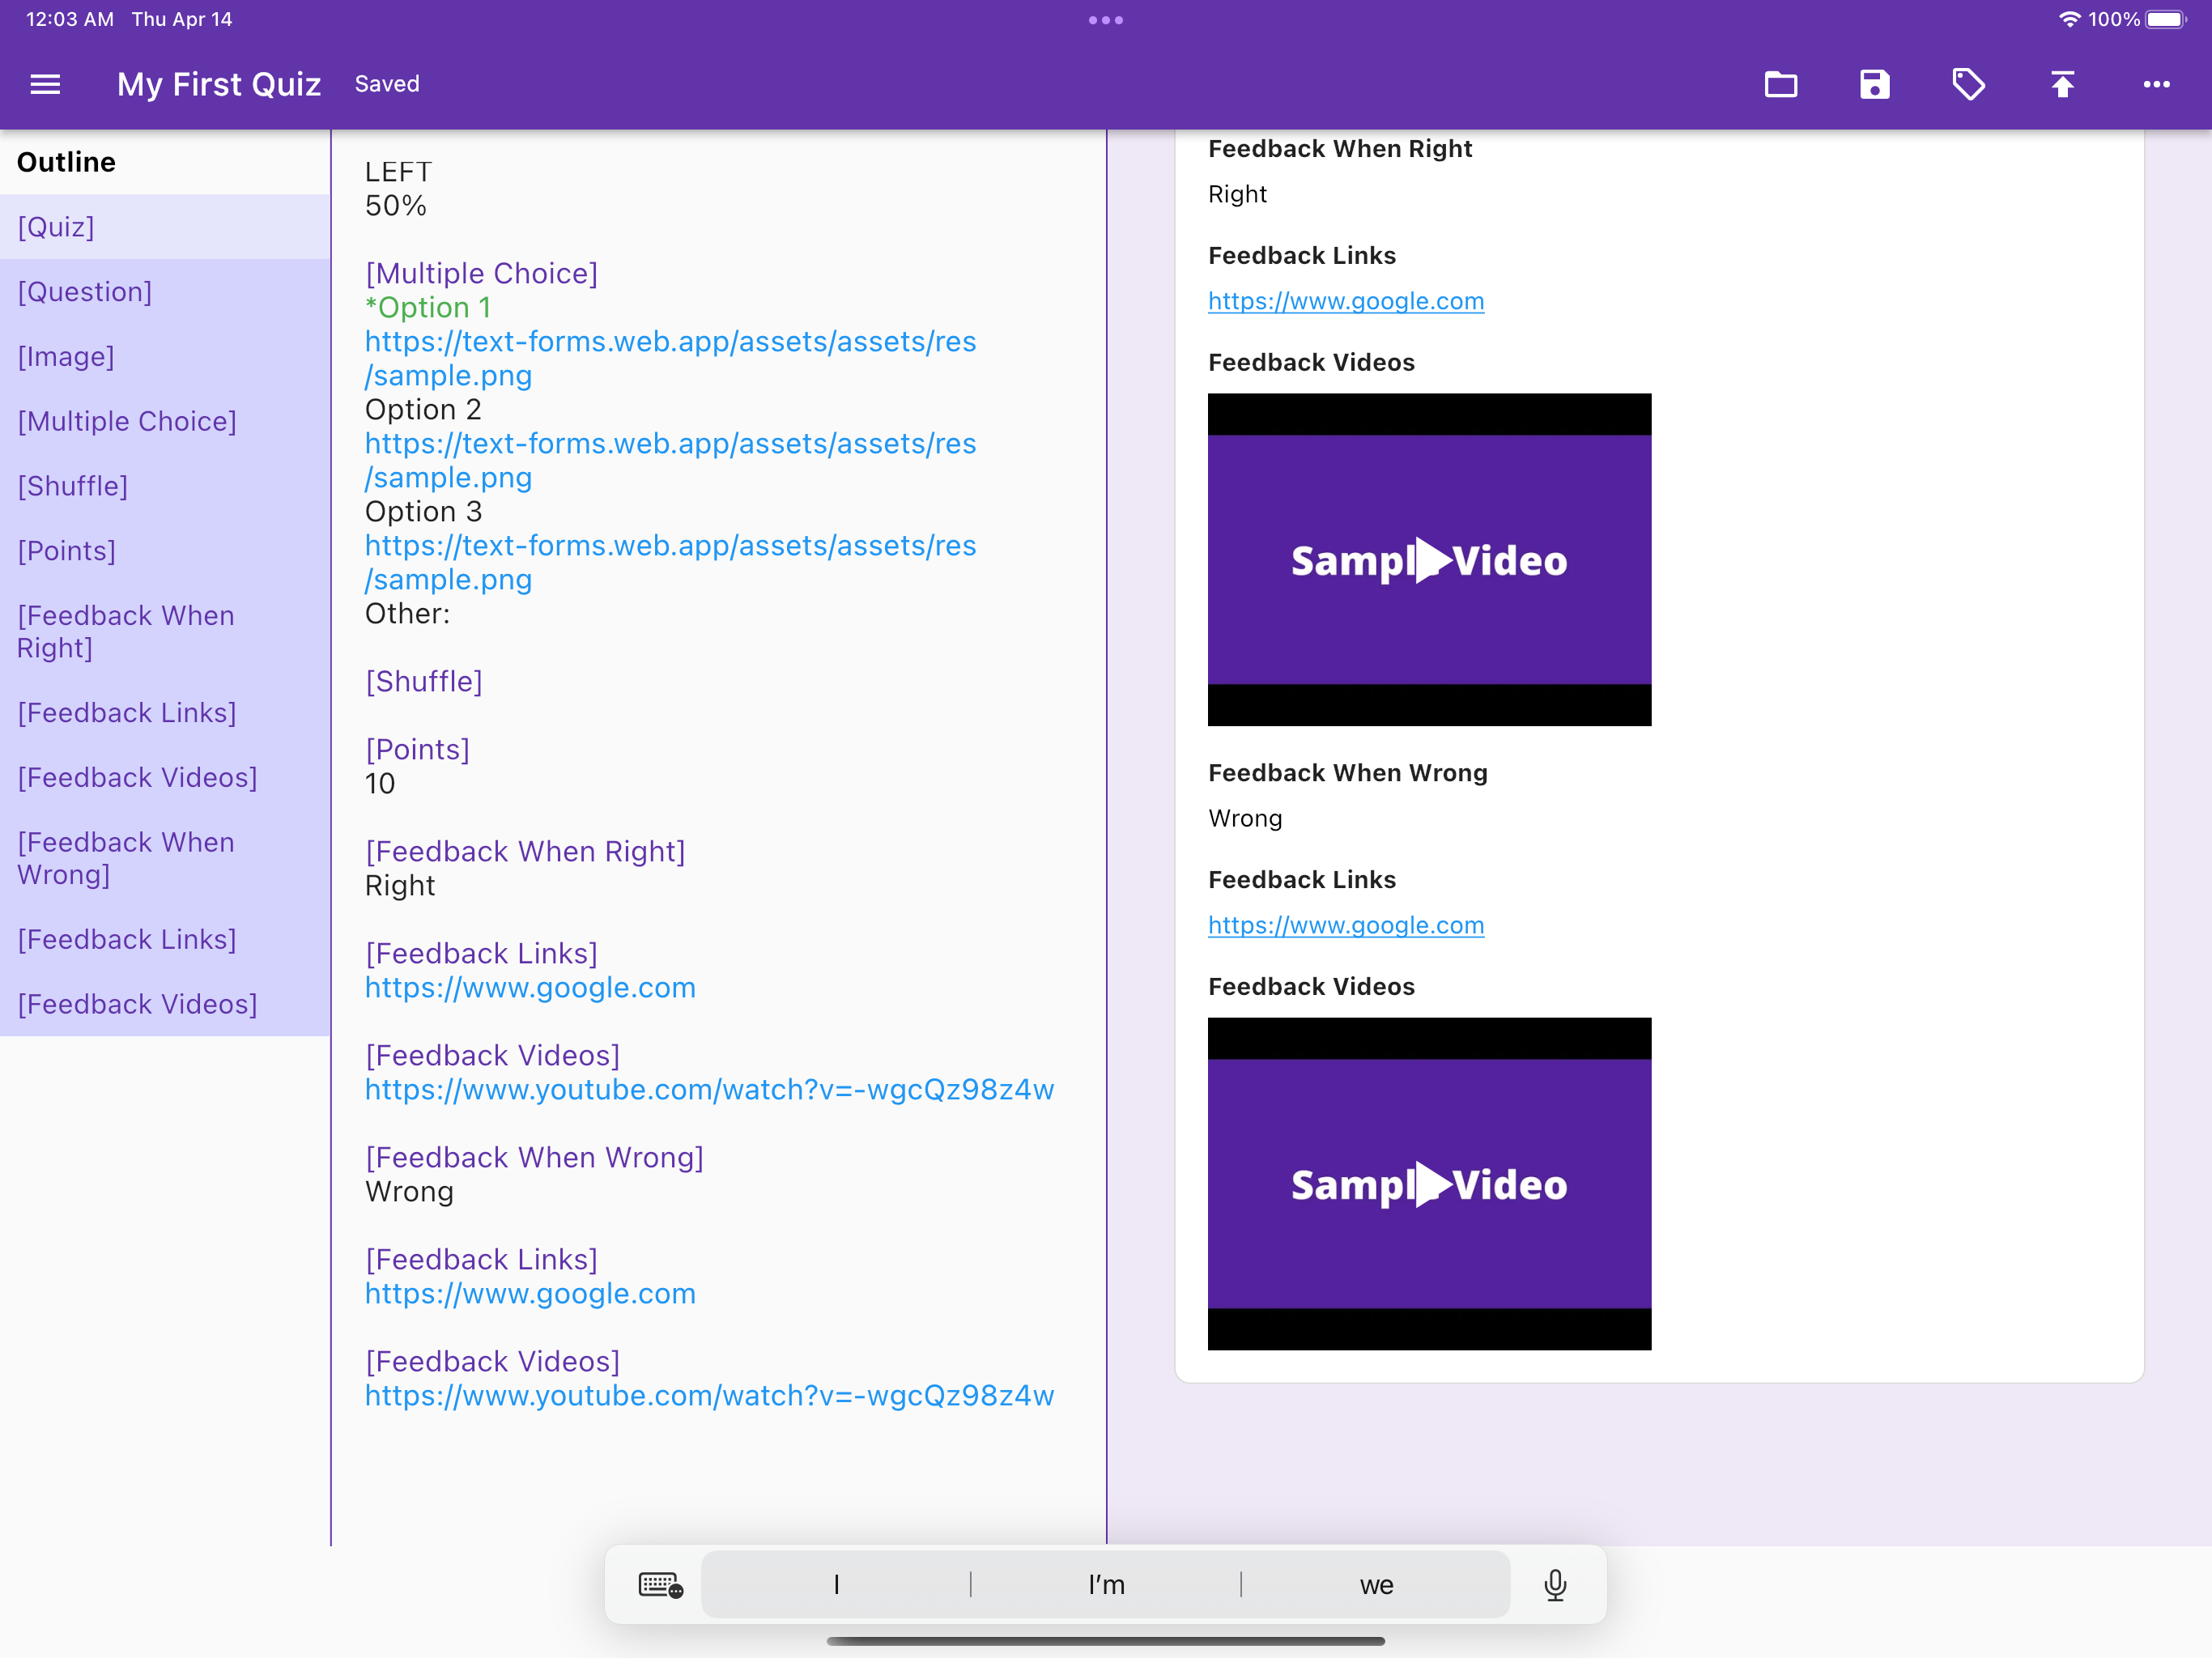Click the points value 10 in editor
The height and width of the screenshot is (1658, 2212).
tap(380, 783)
